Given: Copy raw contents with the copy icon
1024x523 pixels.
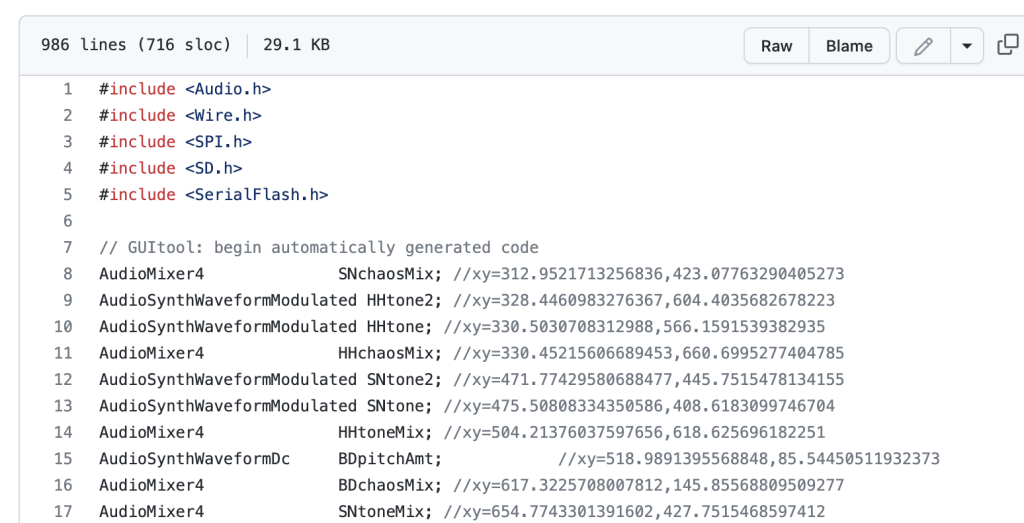Looking at the screenshot, I should pos(1005,46).
